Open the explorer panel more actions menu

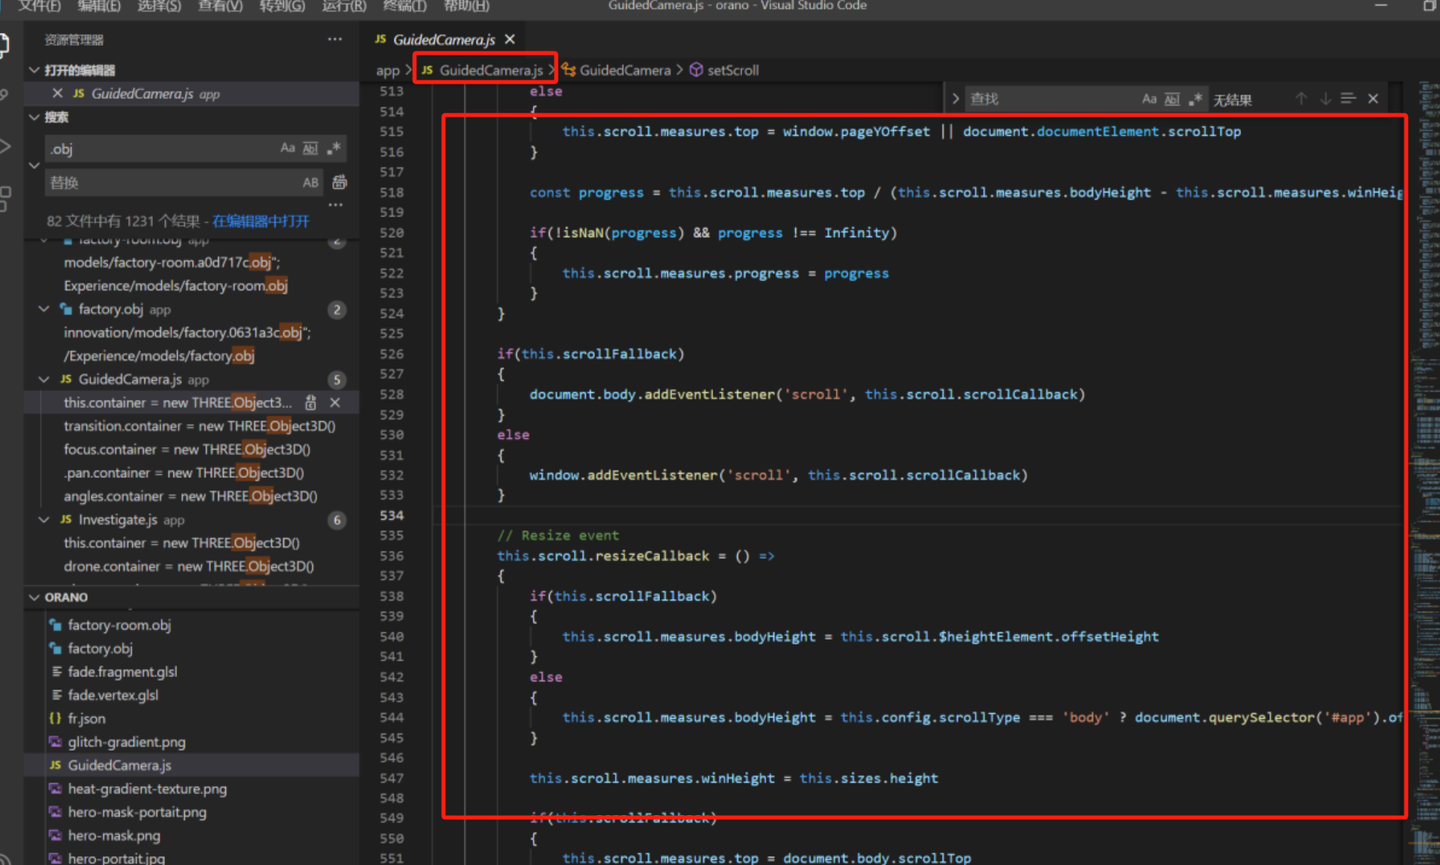click(334, 40)
